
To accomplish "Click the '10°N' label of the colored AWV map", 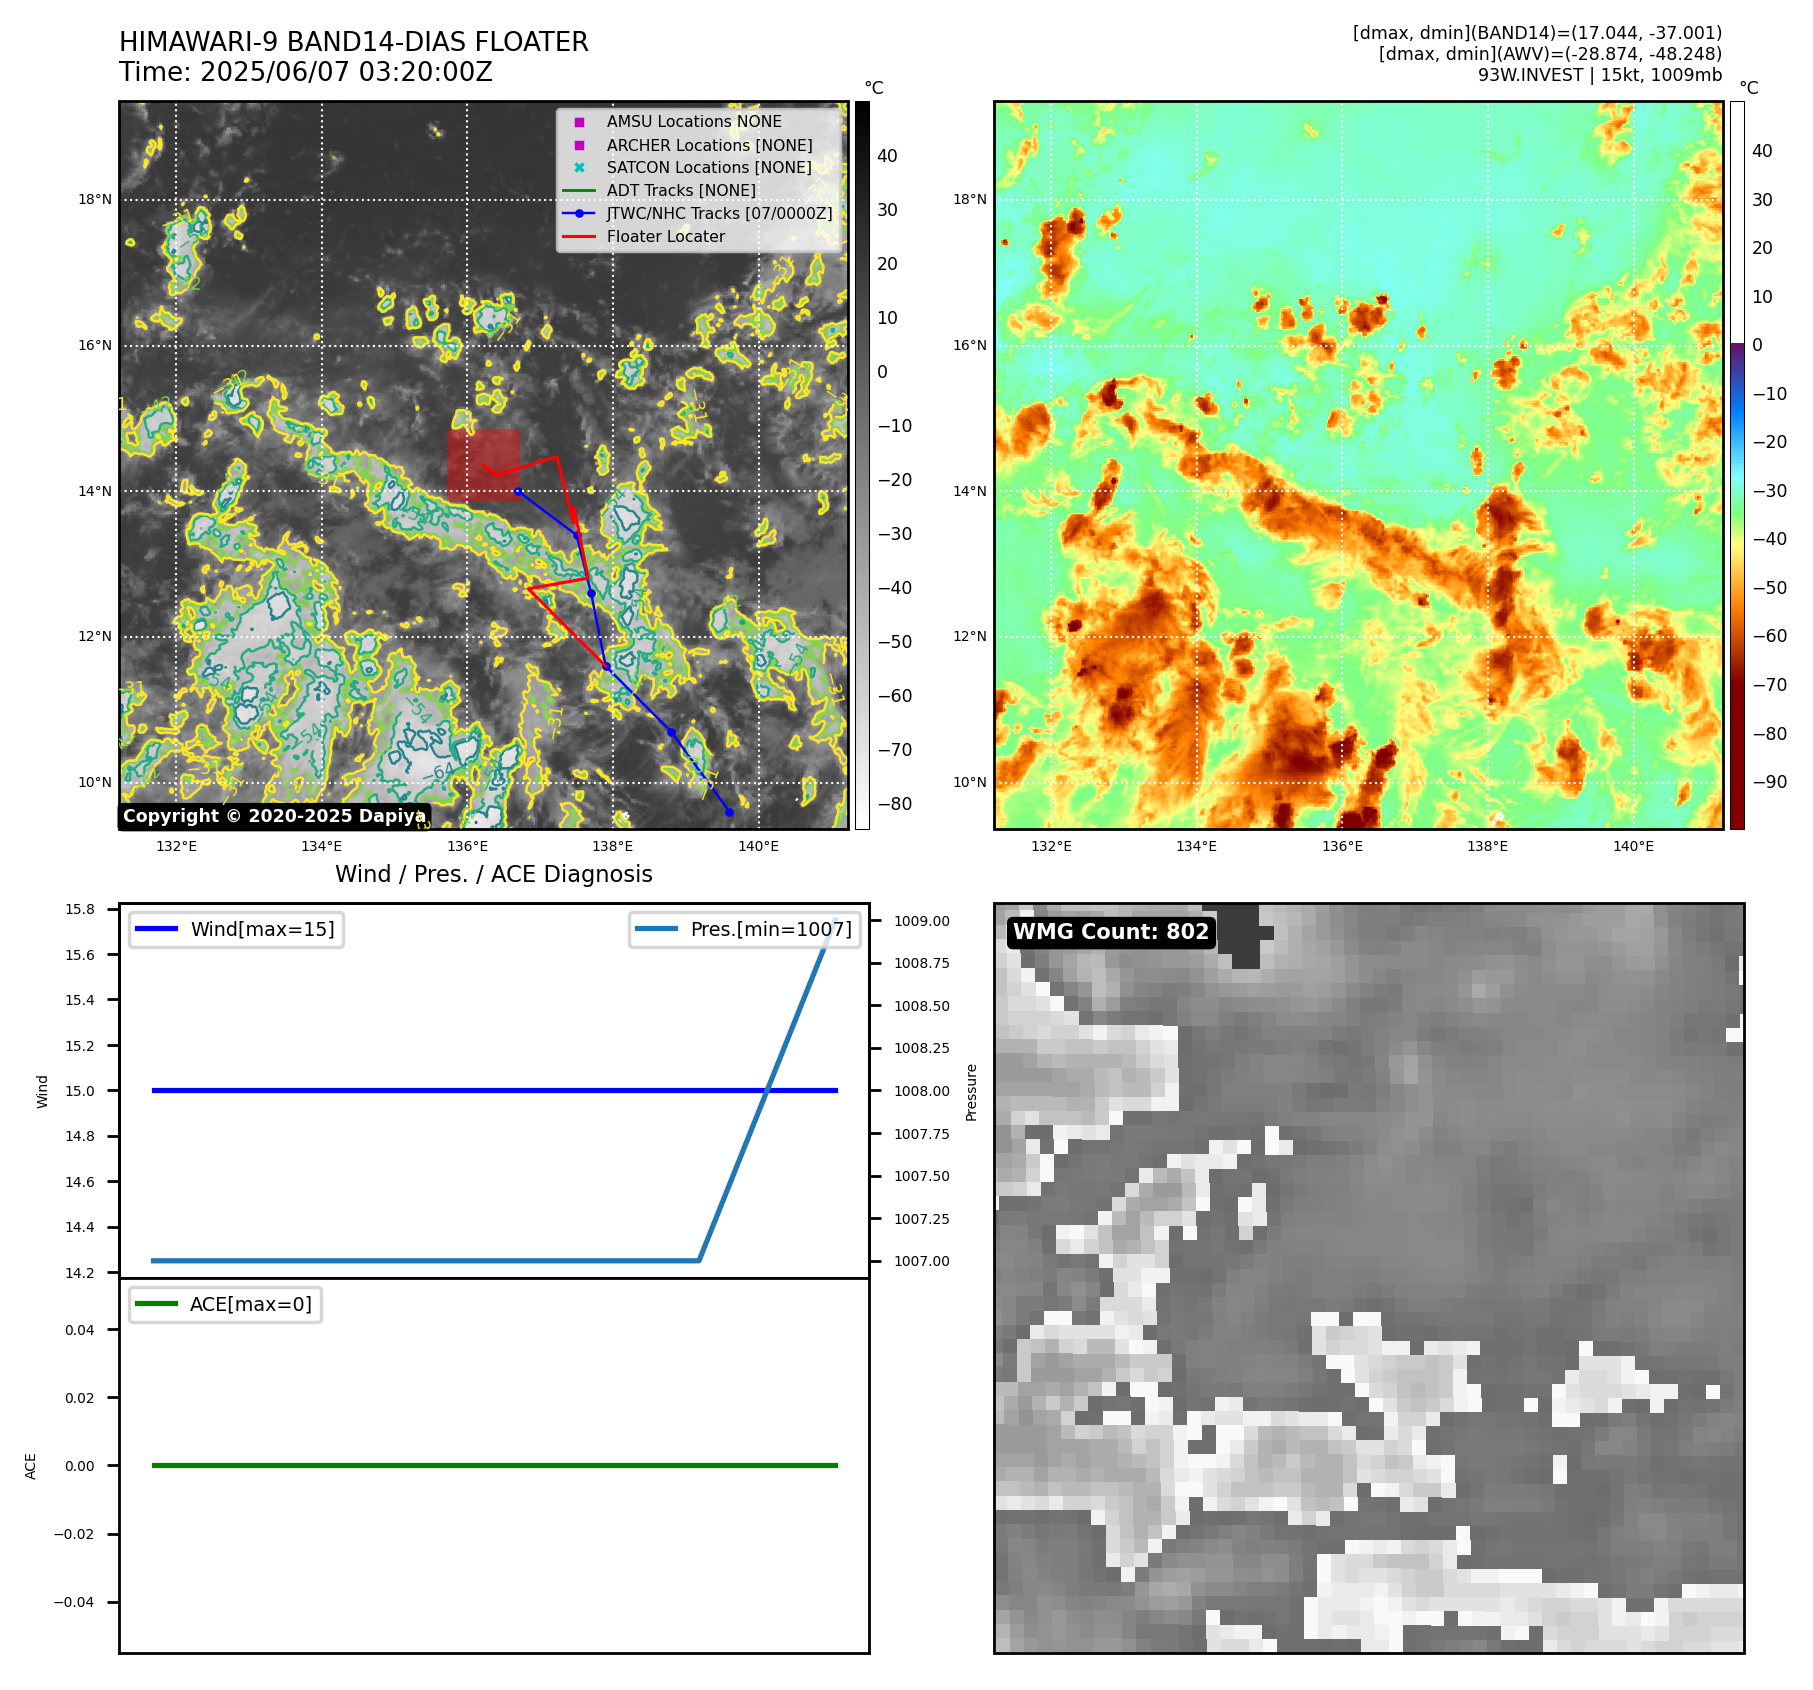I will (970, 782).
